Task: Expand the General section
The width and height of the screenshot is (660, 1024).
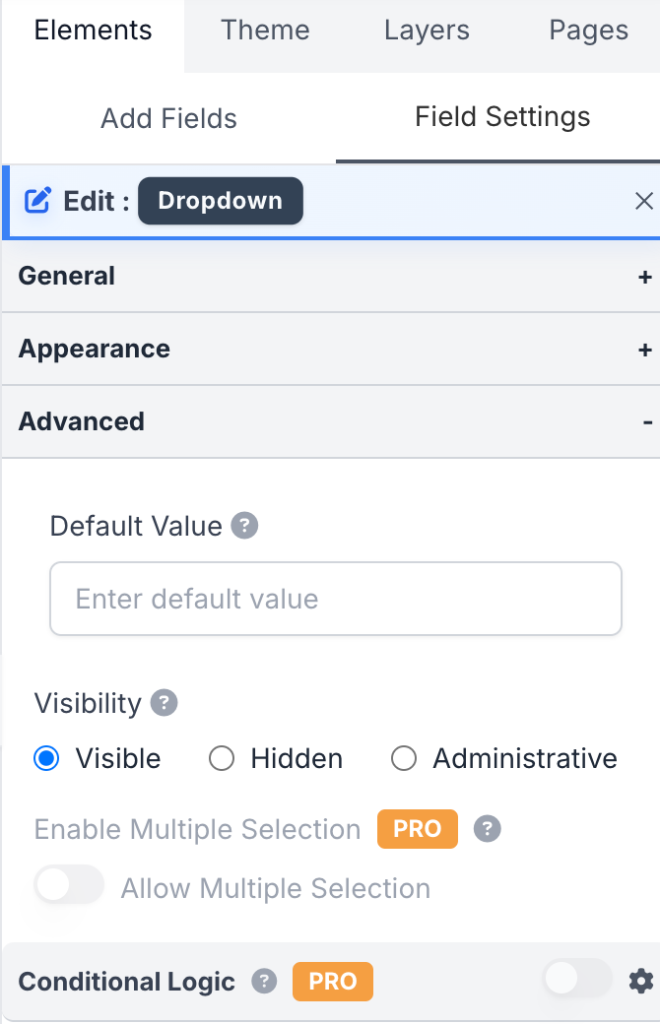Action: pos(645,277)
